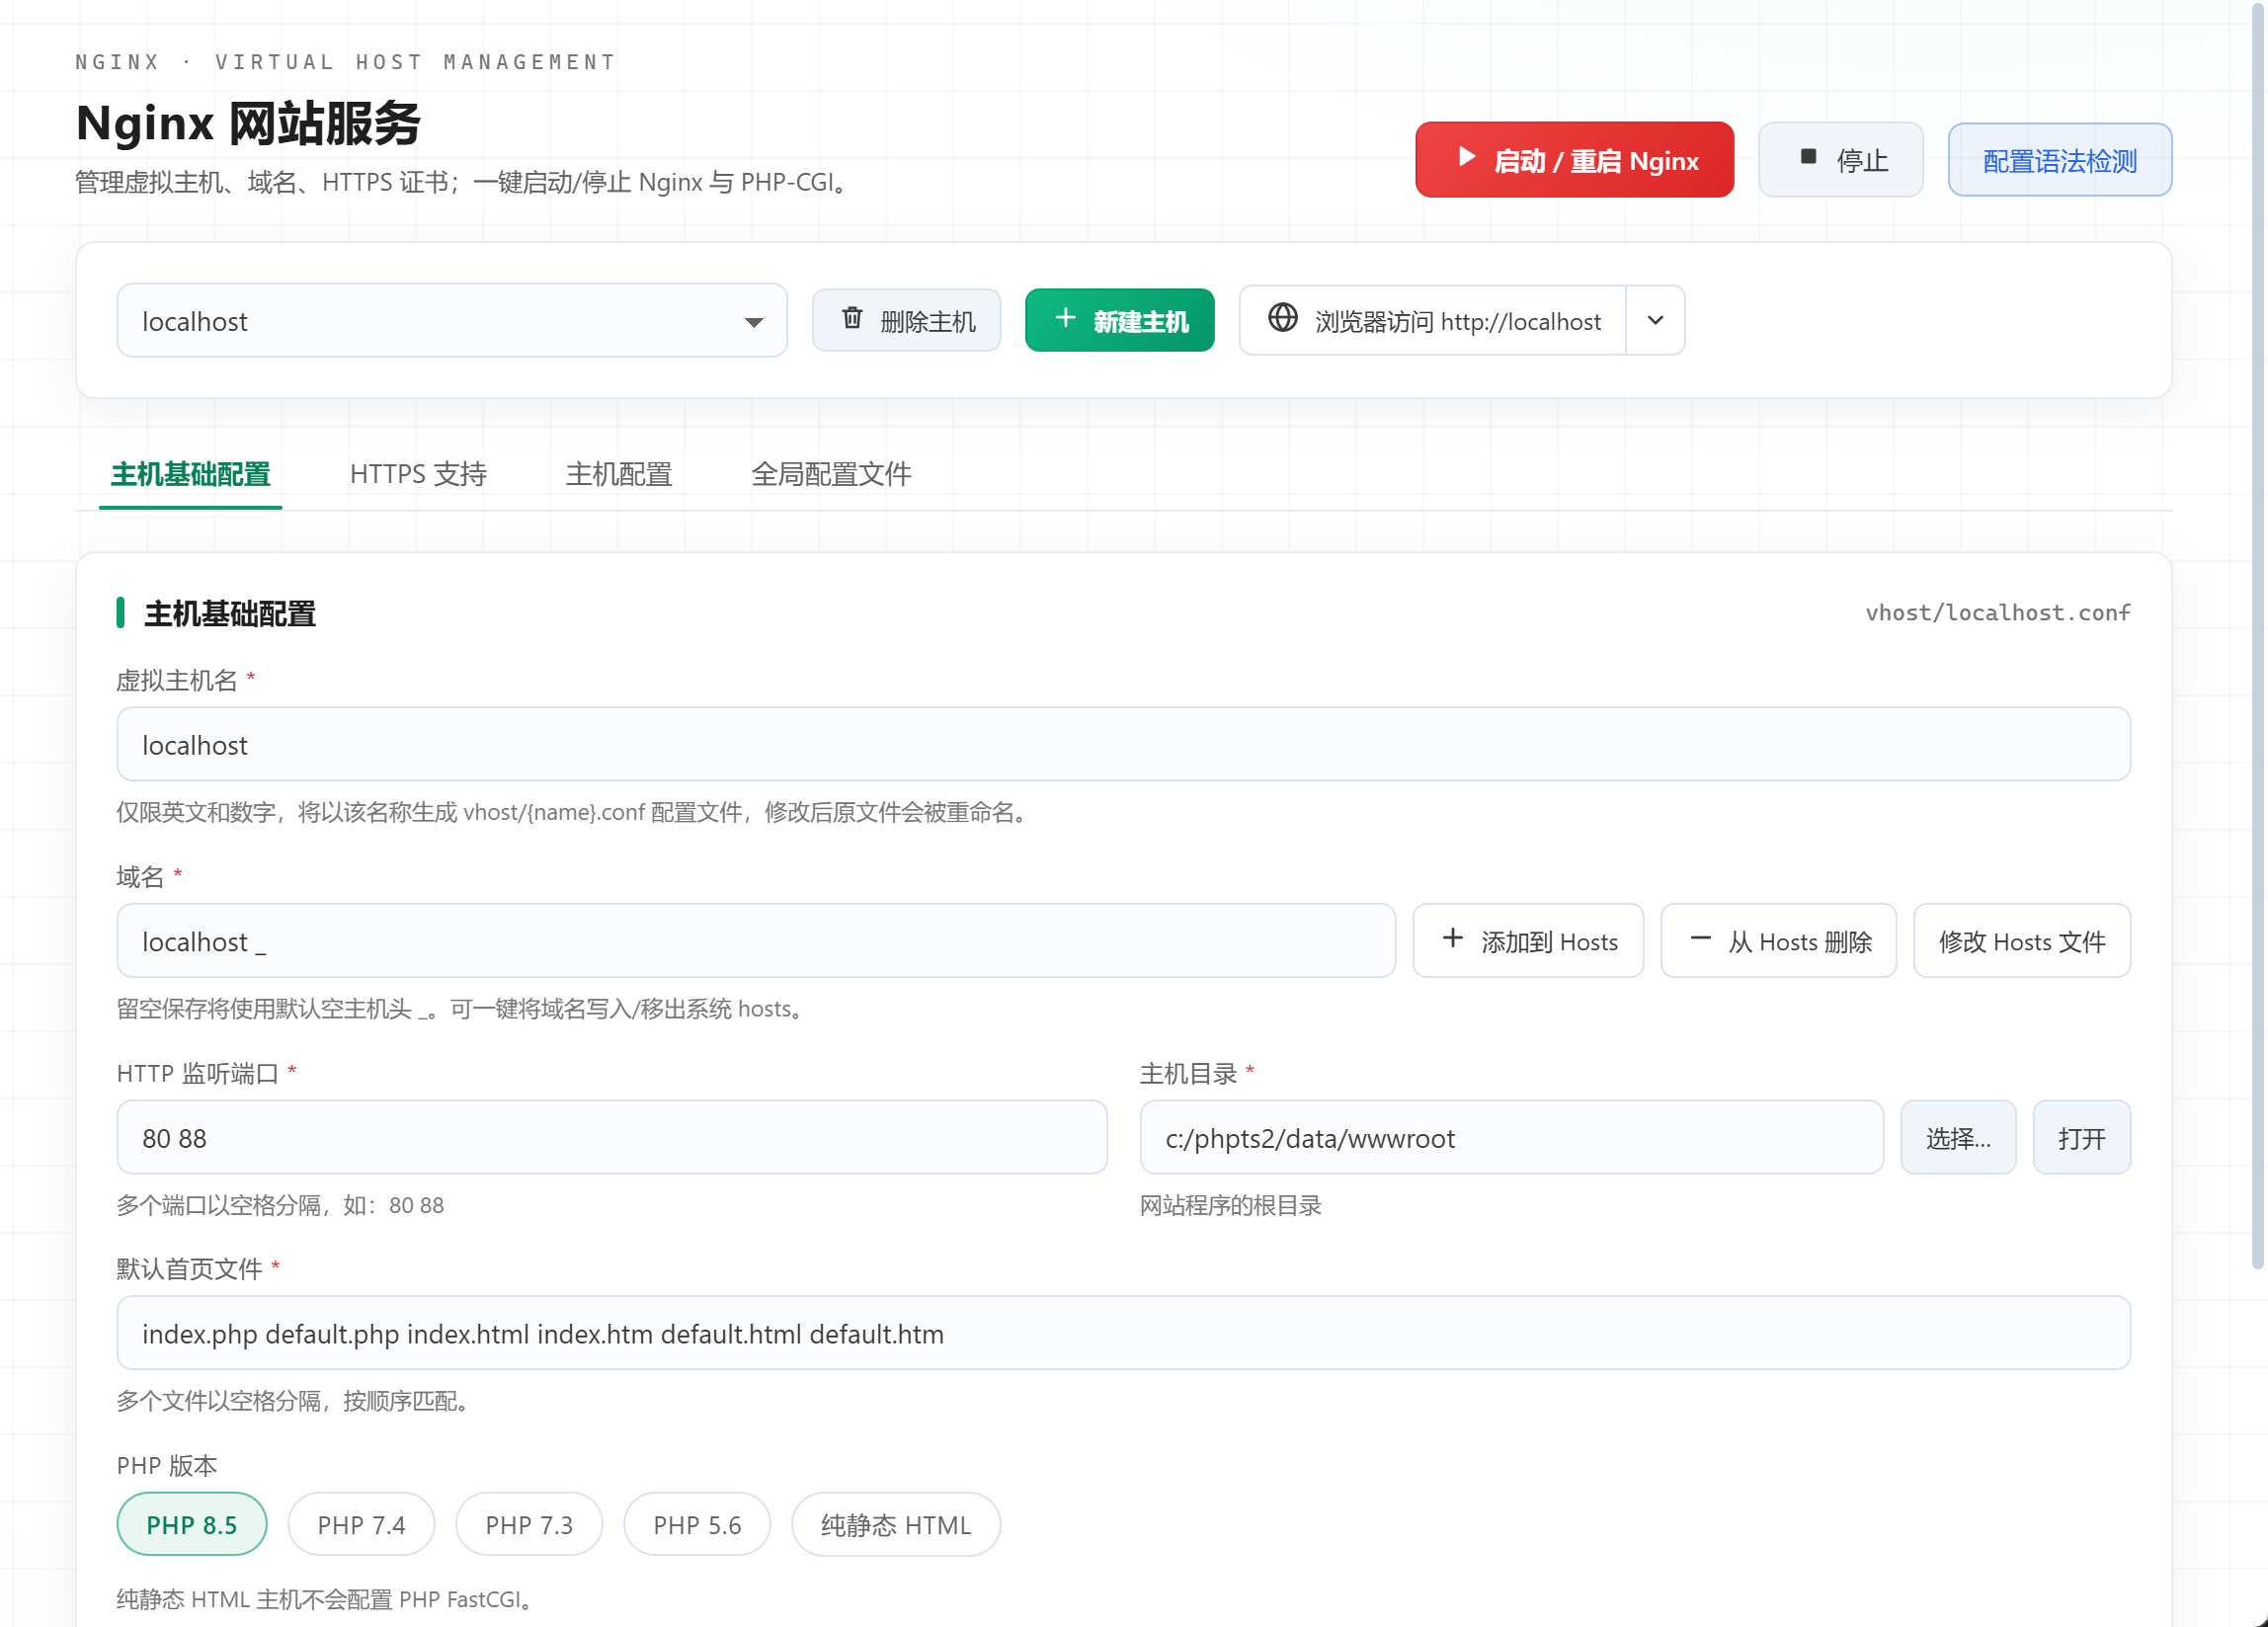Image resolution: width=2268 pixels, height=1627 pixels.
Task: Go to the 主机配置 tab
Action: (619, 474)
